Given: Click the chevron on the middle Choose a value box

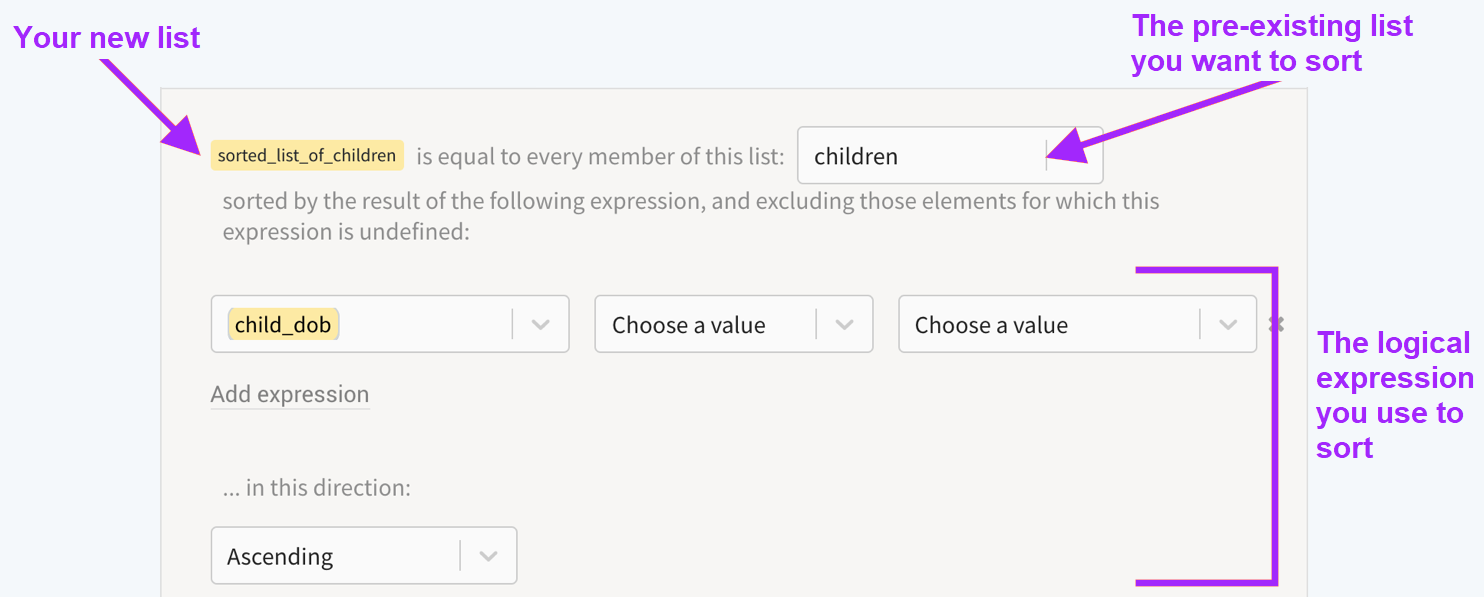Looking at the screenshot, I should click(846, 324).
